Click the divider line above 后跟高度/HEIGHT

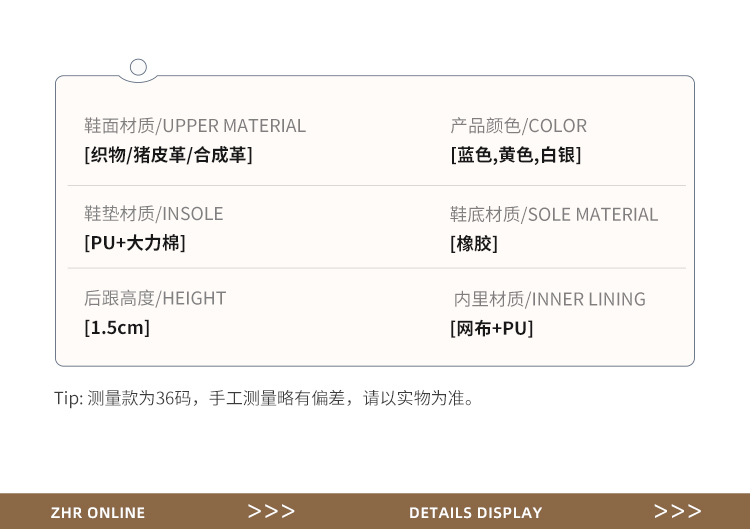376,268
